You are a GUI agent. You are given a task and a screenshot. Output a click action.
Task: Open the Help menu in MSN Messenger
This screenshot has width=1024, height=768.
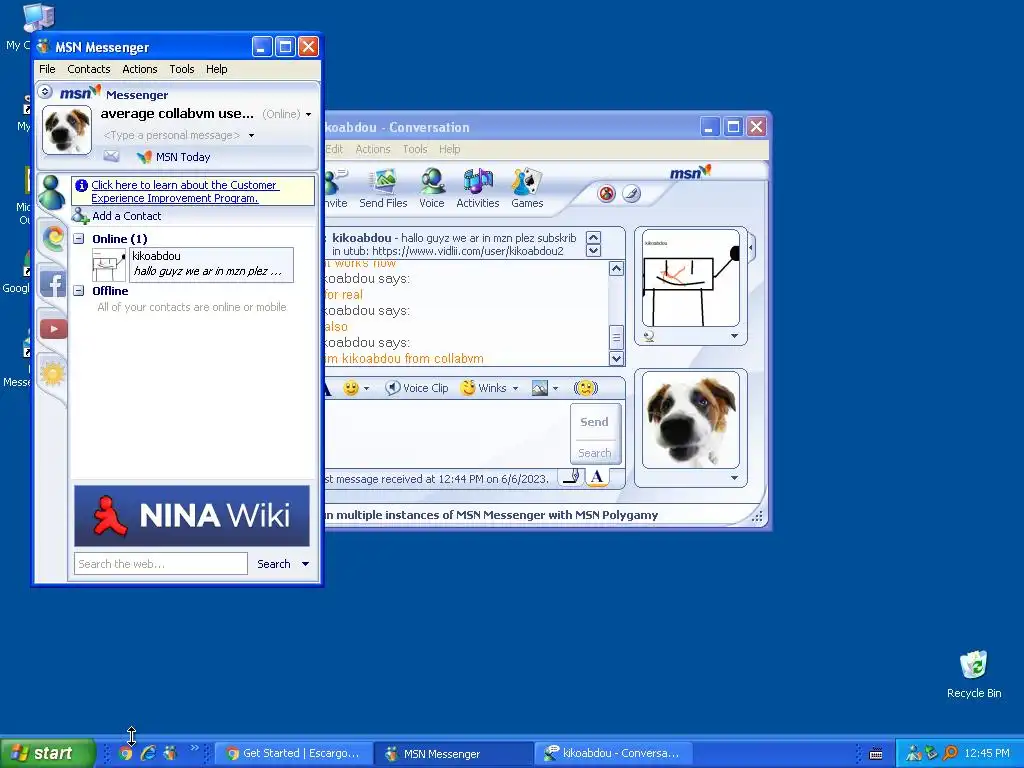click(217, 69)
